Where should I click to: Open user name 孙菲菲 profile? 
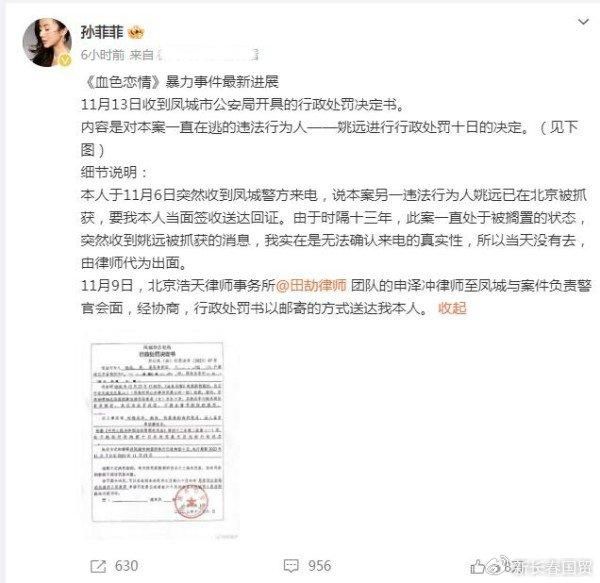102,33
